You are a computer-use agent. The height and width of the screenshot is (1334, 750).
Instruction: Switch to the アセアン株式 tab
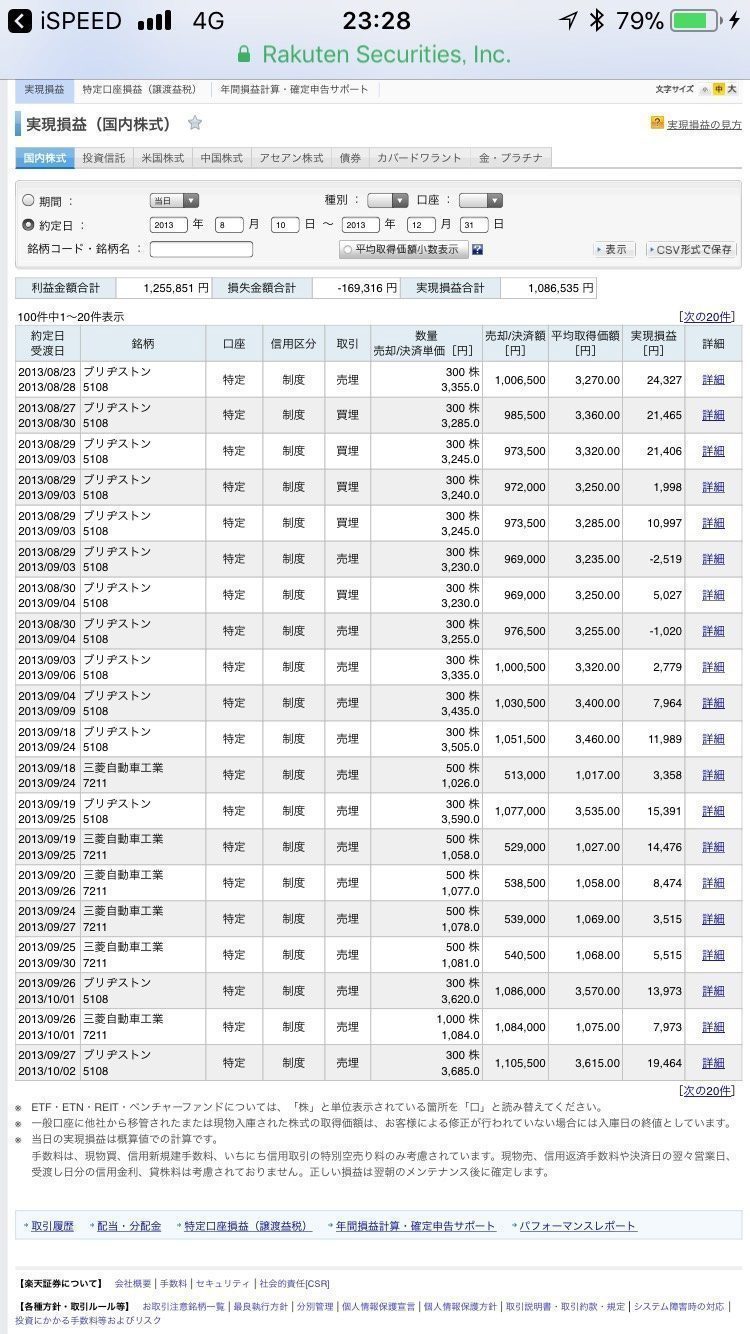(x=291, y=158)
